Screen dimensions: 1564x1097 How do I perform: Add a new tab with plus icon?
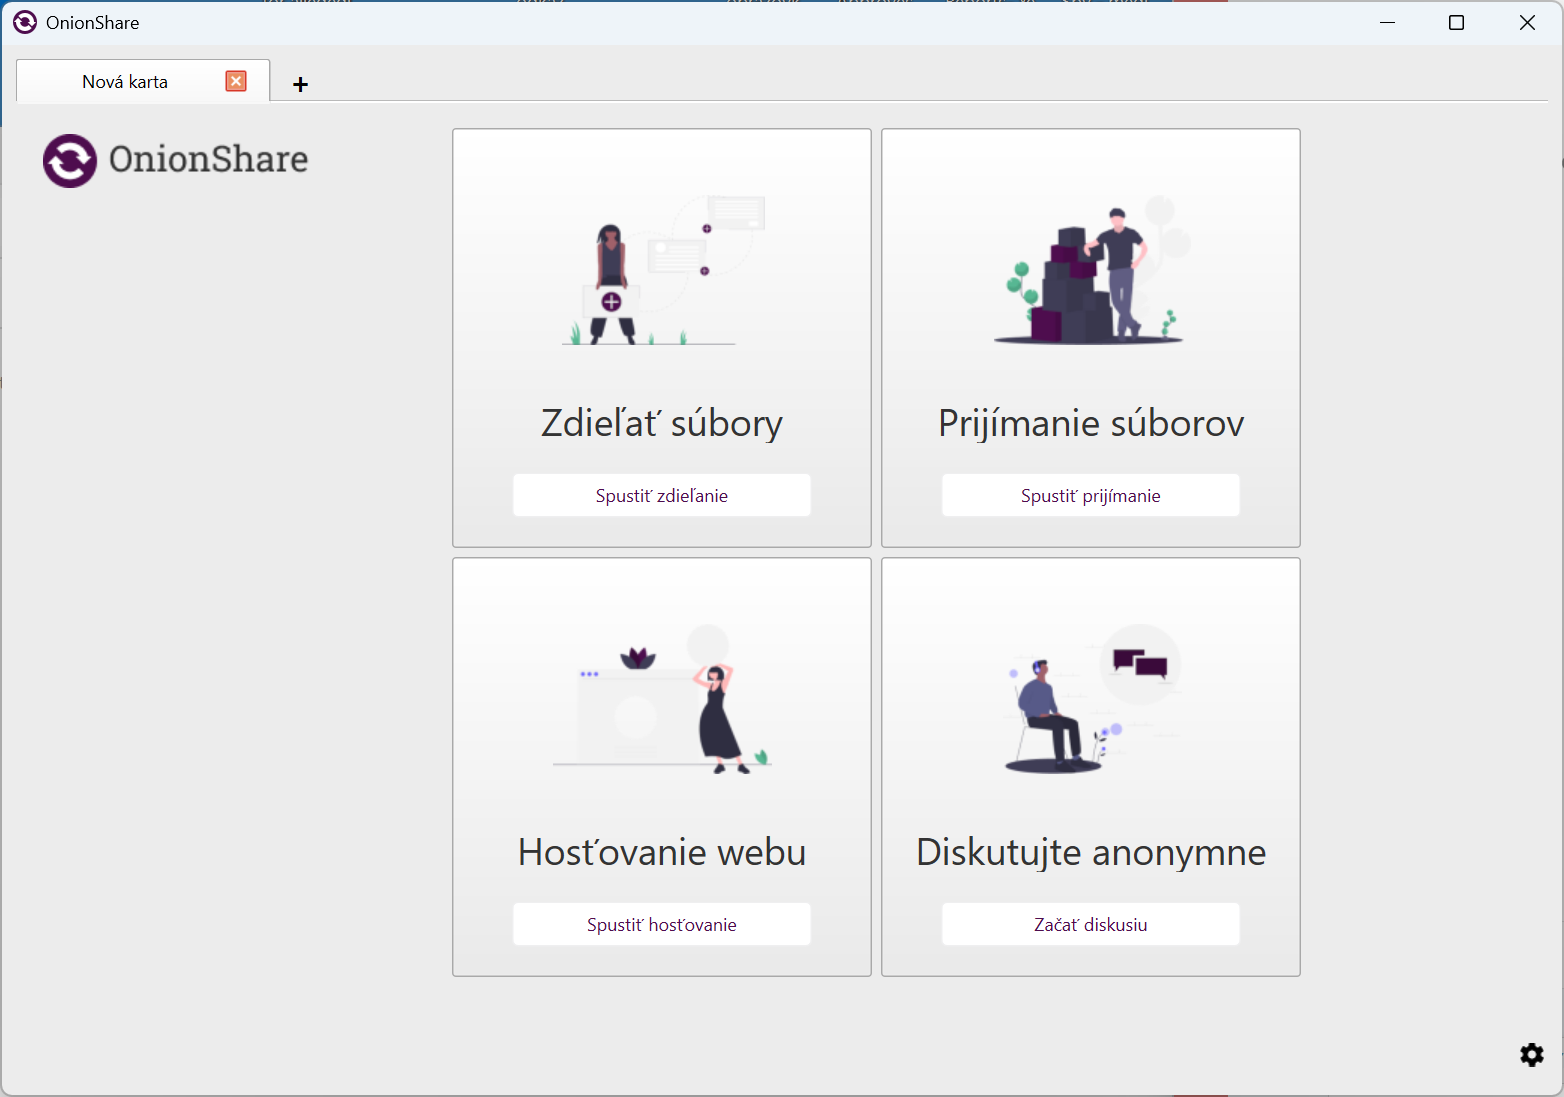300,84
